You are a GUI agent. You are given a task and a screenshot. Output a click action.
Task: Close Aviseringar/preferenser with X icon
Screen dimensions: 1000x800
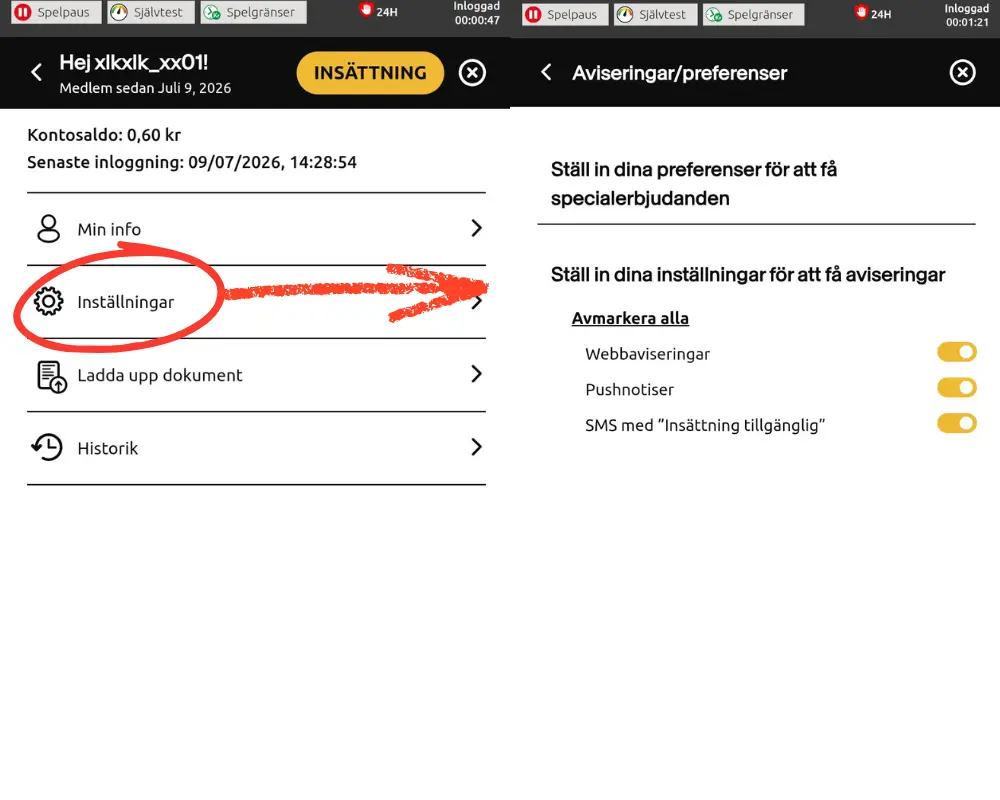962,73
